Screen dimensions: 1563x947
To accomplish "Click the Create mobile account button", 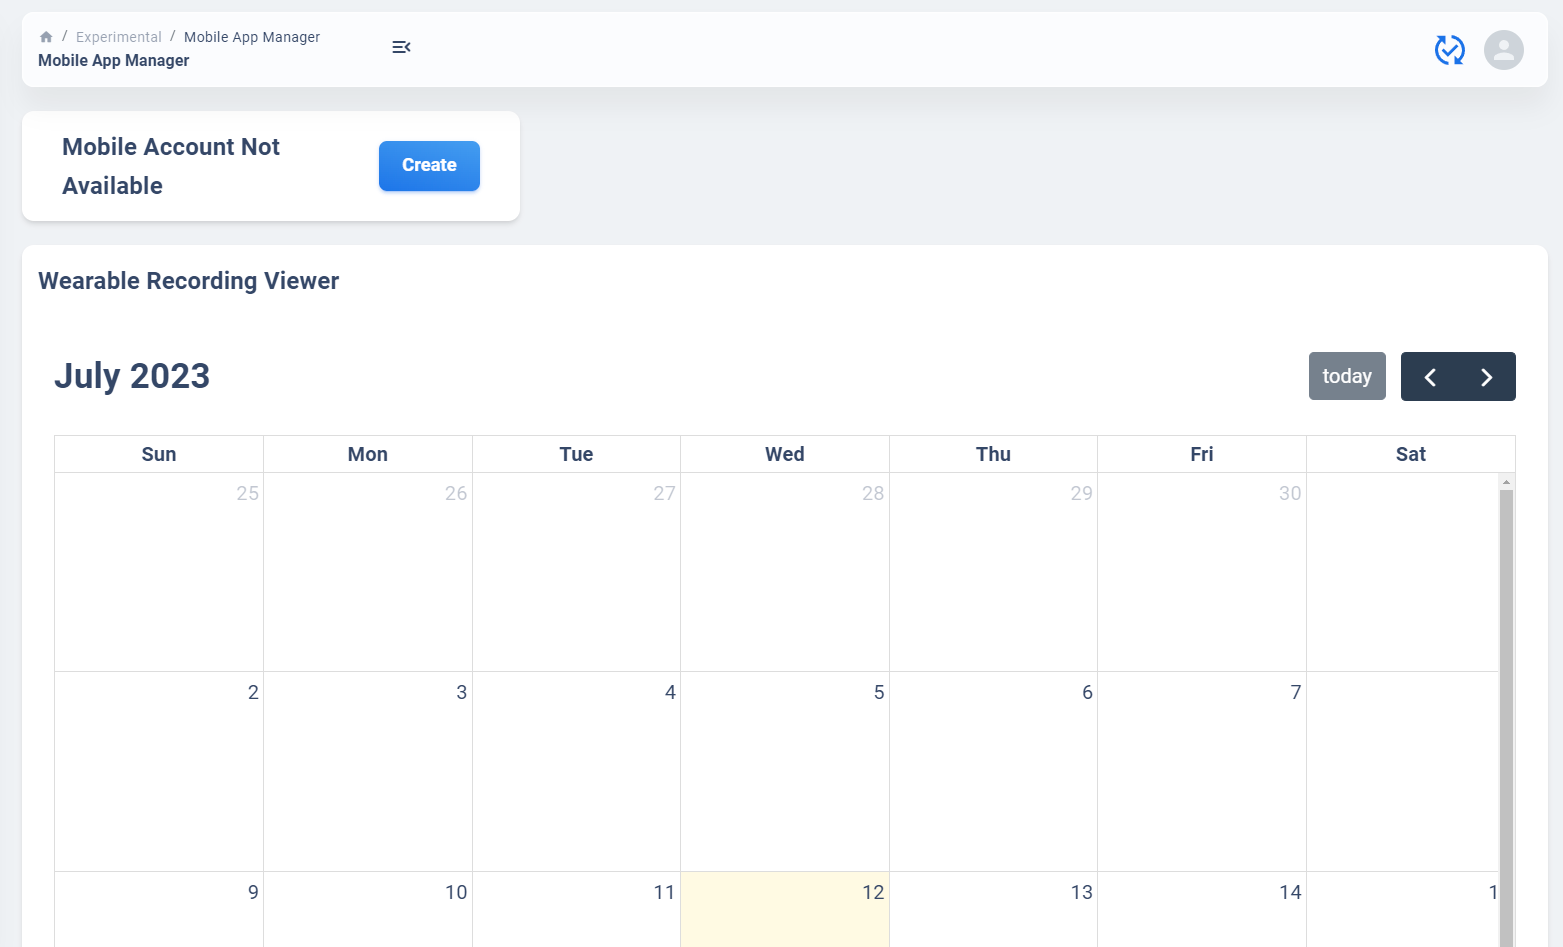I will click(429, 166).
